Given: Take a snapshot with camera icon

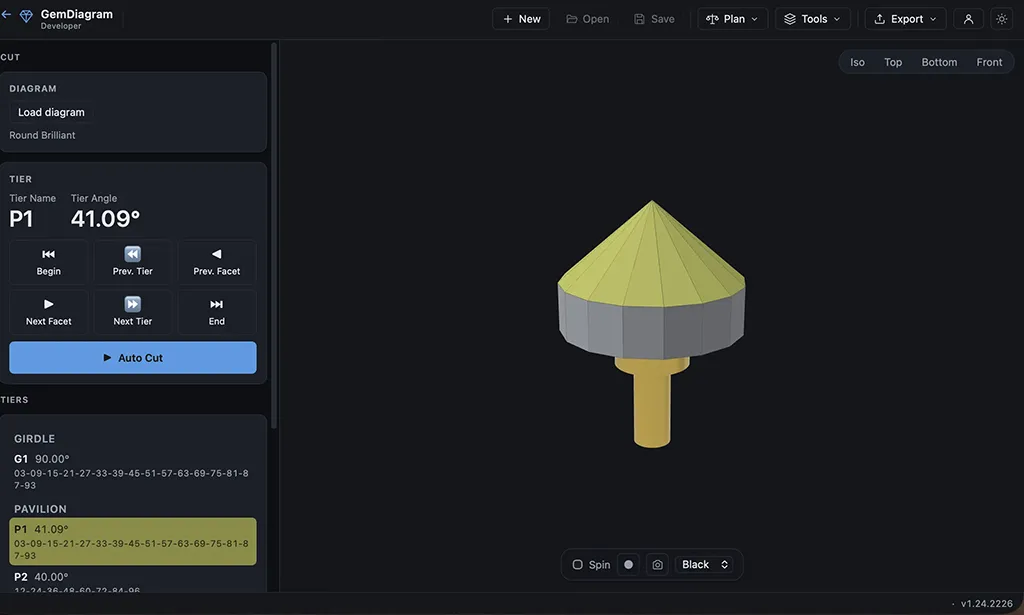Looking at the screenshot, I should coord(657,565).
